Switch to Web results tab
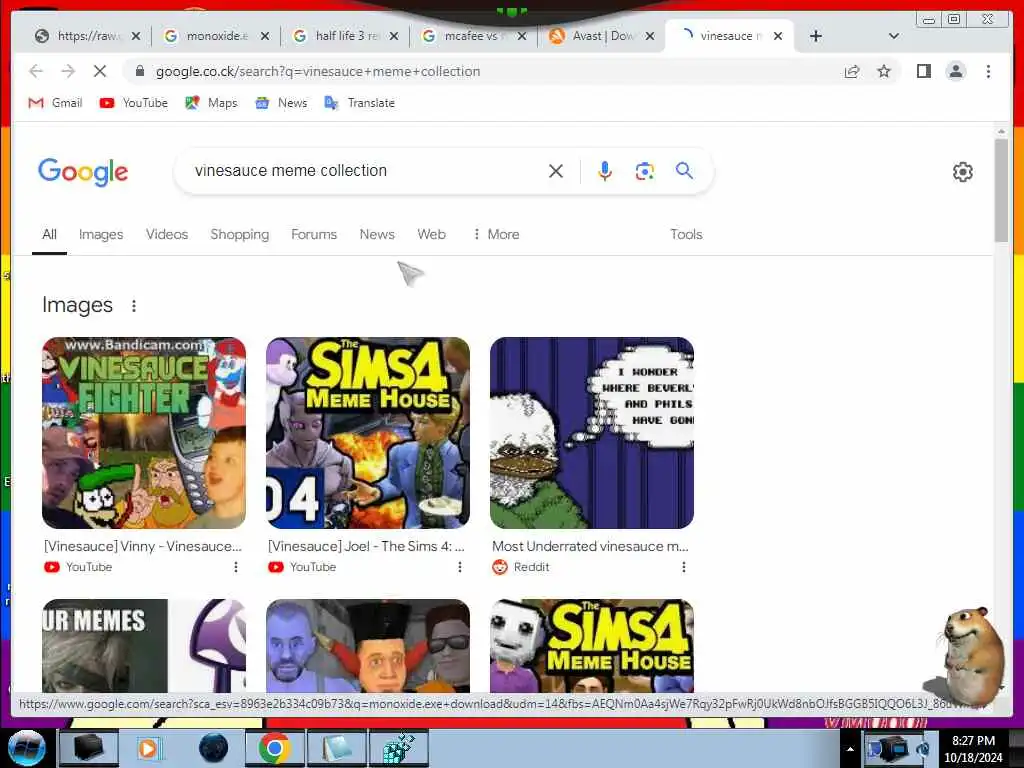Image resolution: width=1024 pixels, height=768 pixels. coord(432,234)
